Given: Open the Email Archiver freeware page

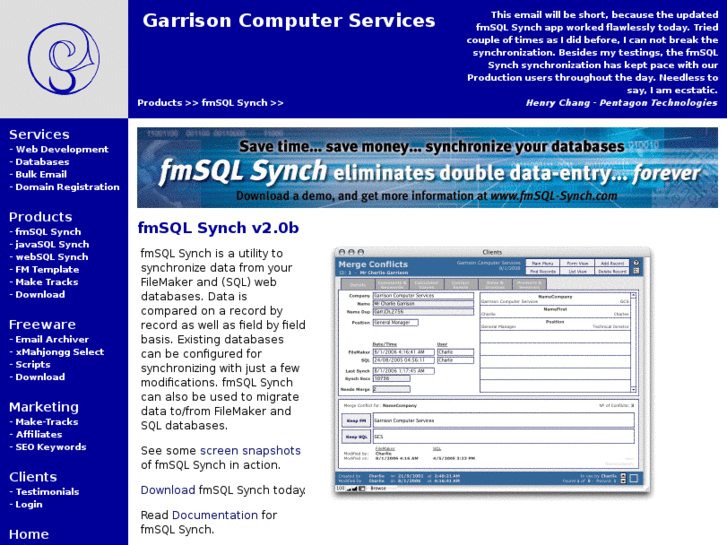Looking at the screenshot, I should [52, 340].
